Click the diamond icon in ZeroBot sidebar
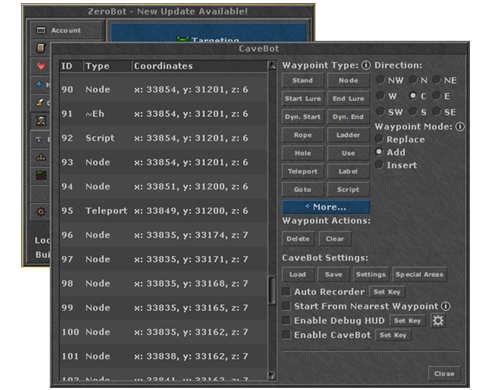The width and height of the screenshot is (490, 390). (39, 139)
